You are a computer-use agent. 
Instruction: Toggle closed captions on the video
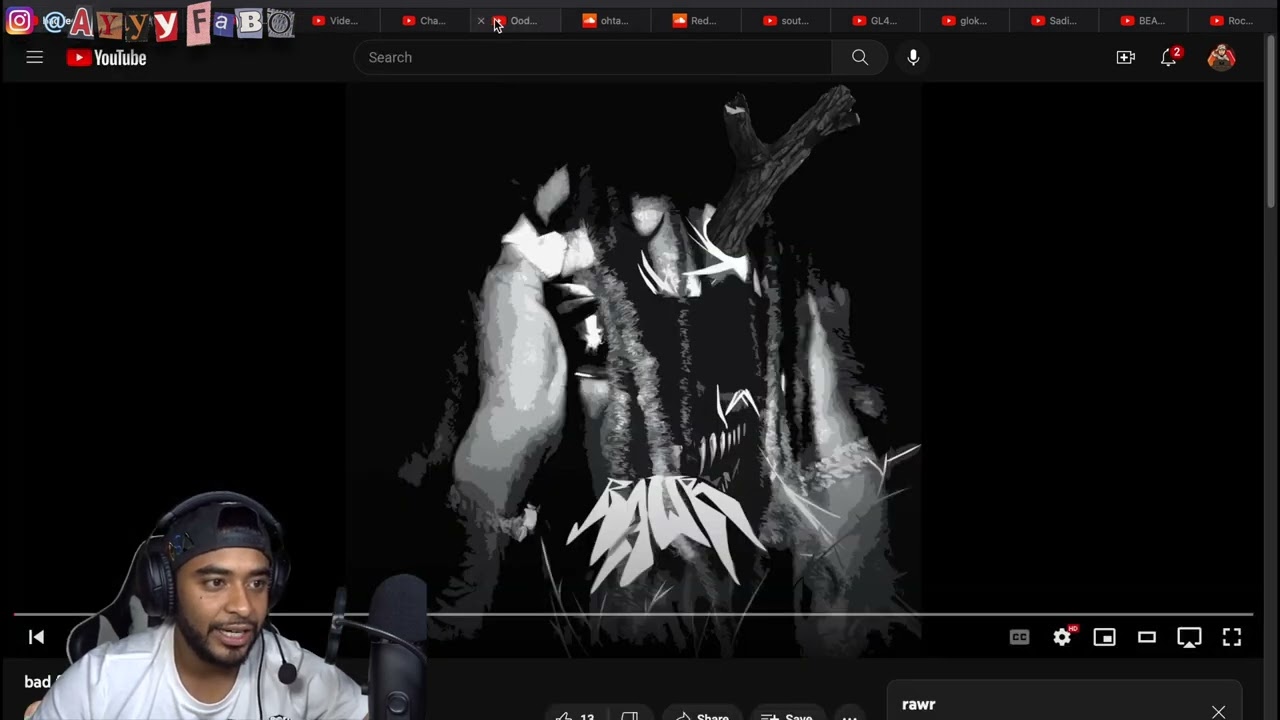[x=1019, y=637]
